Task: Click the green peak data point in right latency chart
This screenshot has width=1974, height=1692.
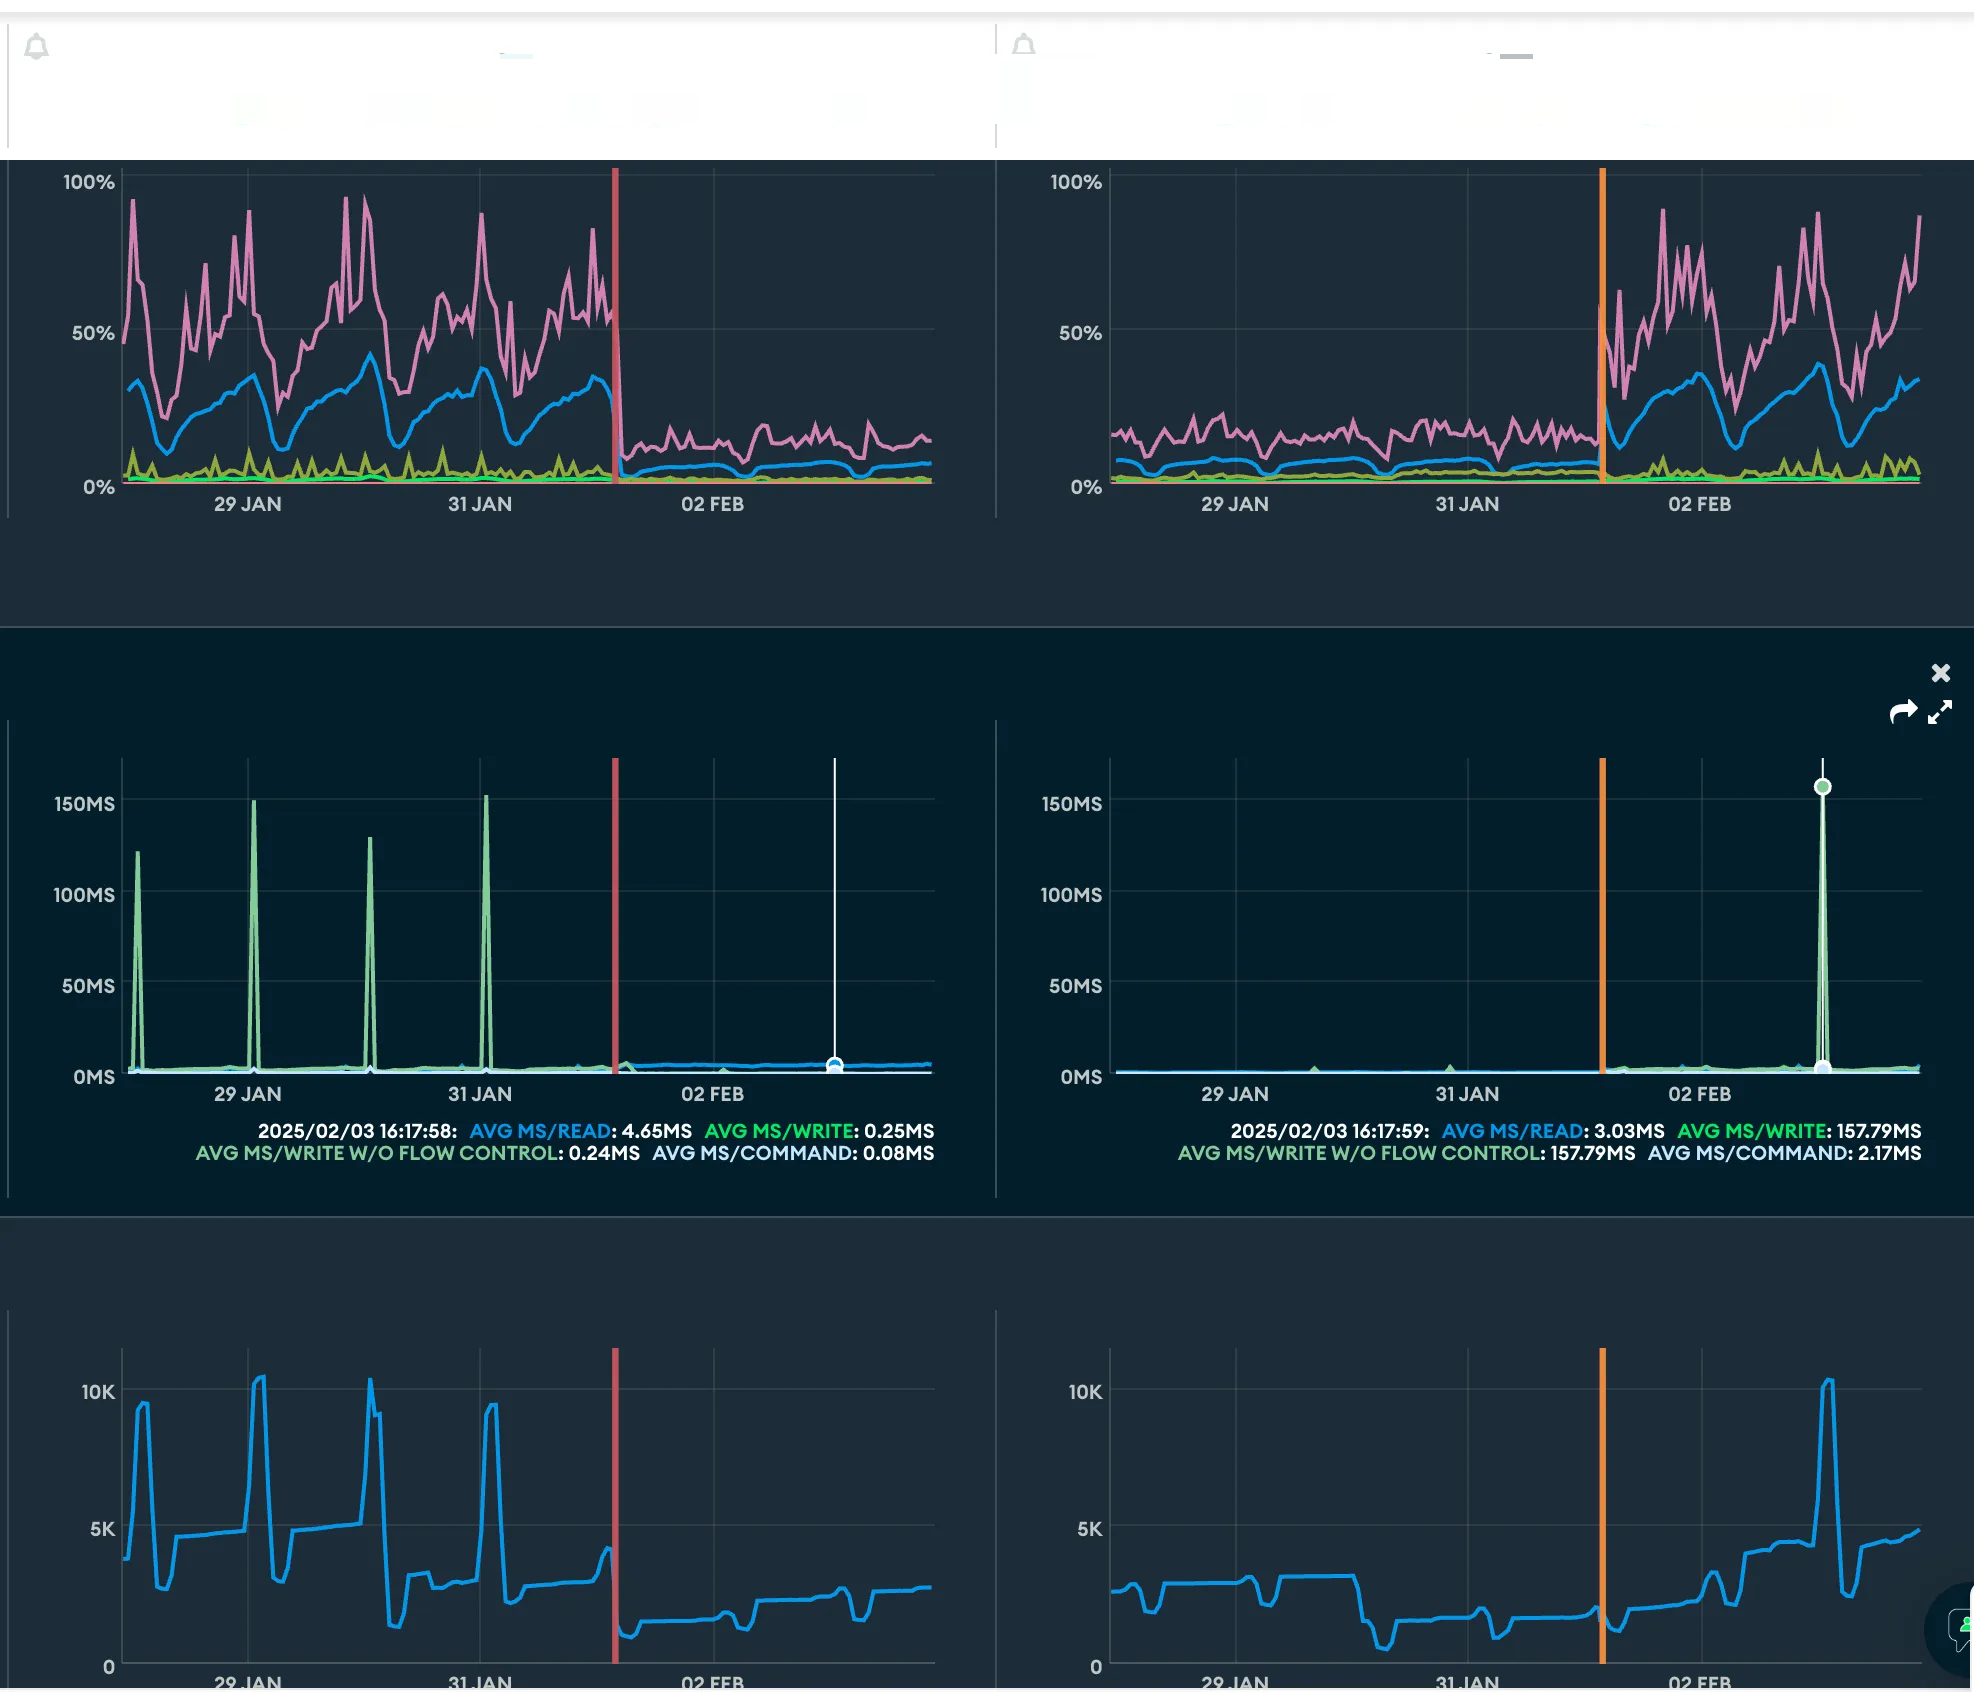Action: [x=1823, y=787]
